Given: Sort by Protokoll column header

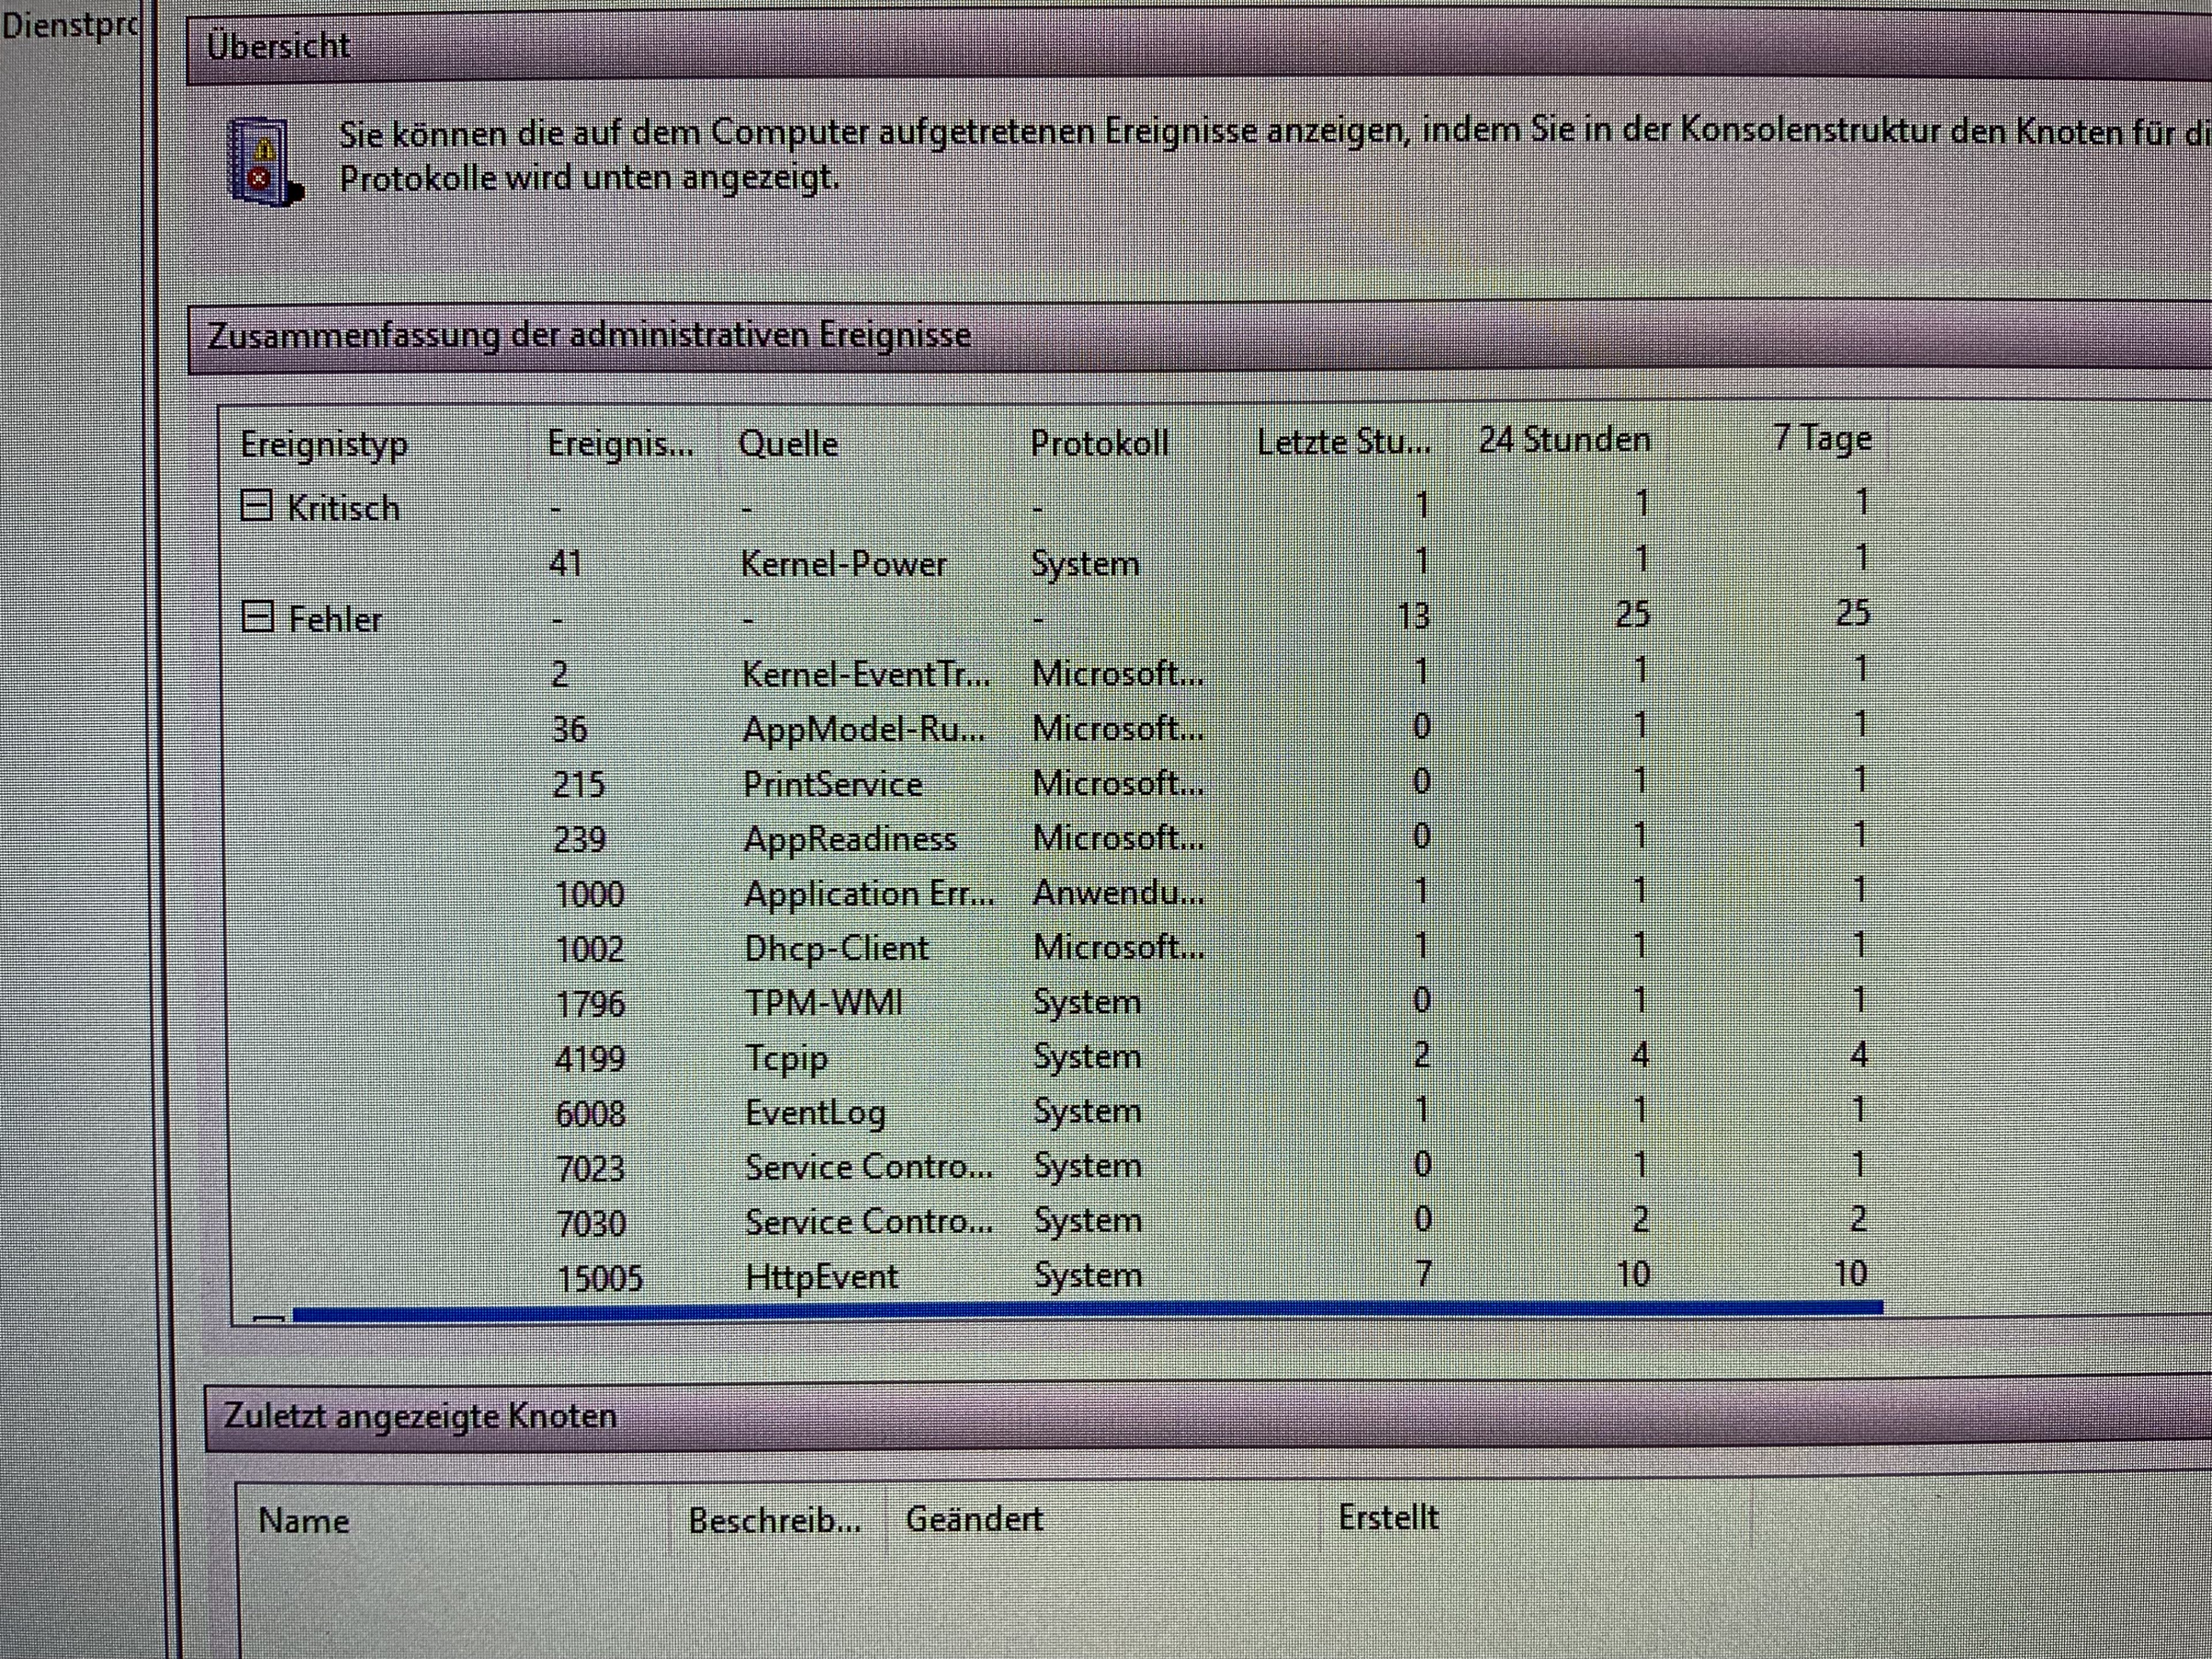Looking at the screenshot, I should [1099, 443].
